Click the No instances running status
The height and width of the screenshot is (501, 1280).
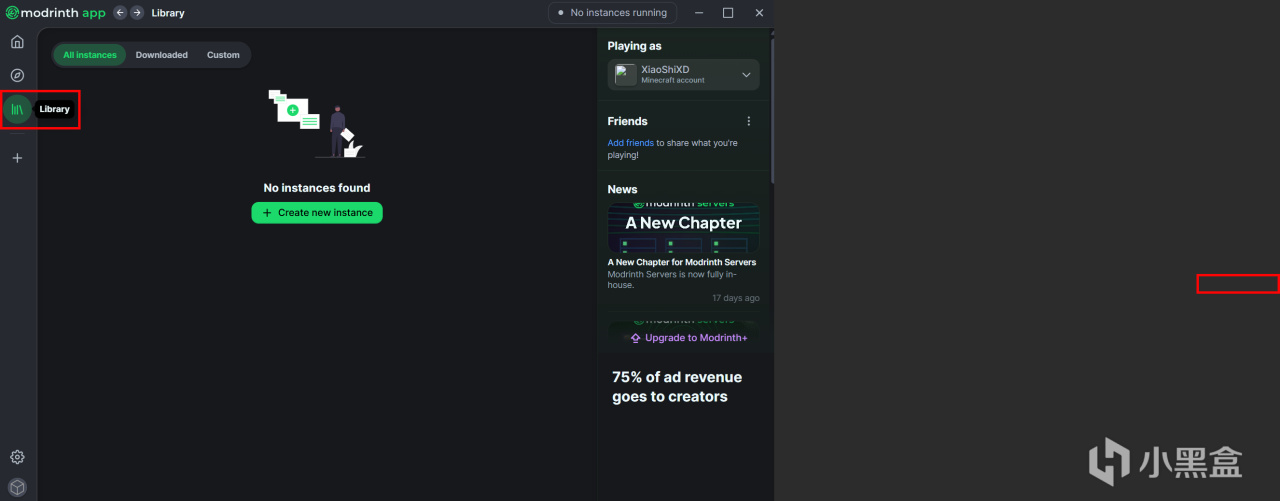tap(612, 13)
